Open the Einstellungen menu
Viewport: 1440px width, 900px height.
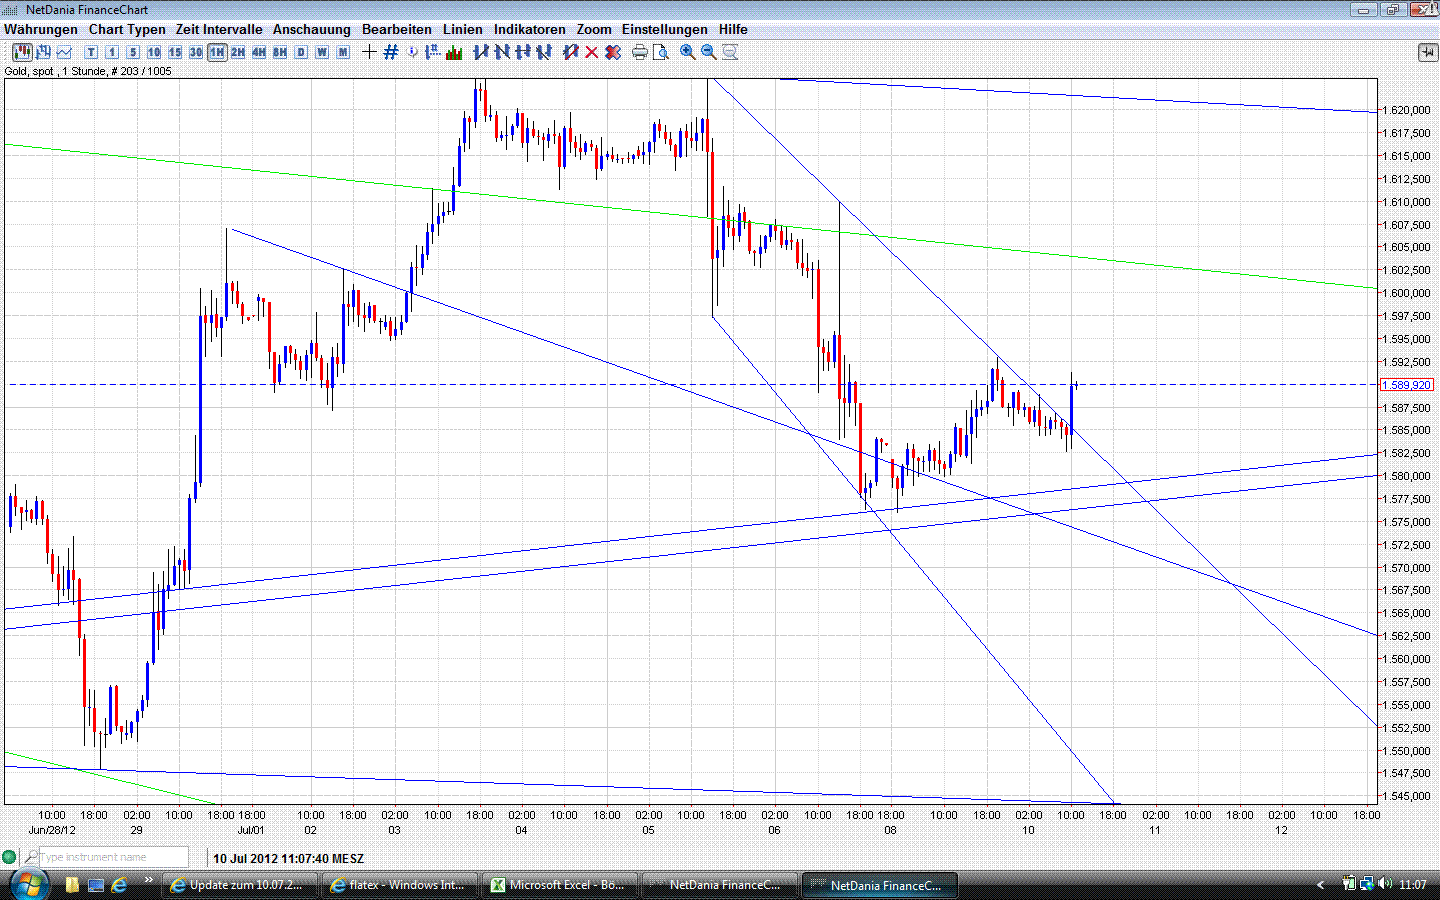664,29
